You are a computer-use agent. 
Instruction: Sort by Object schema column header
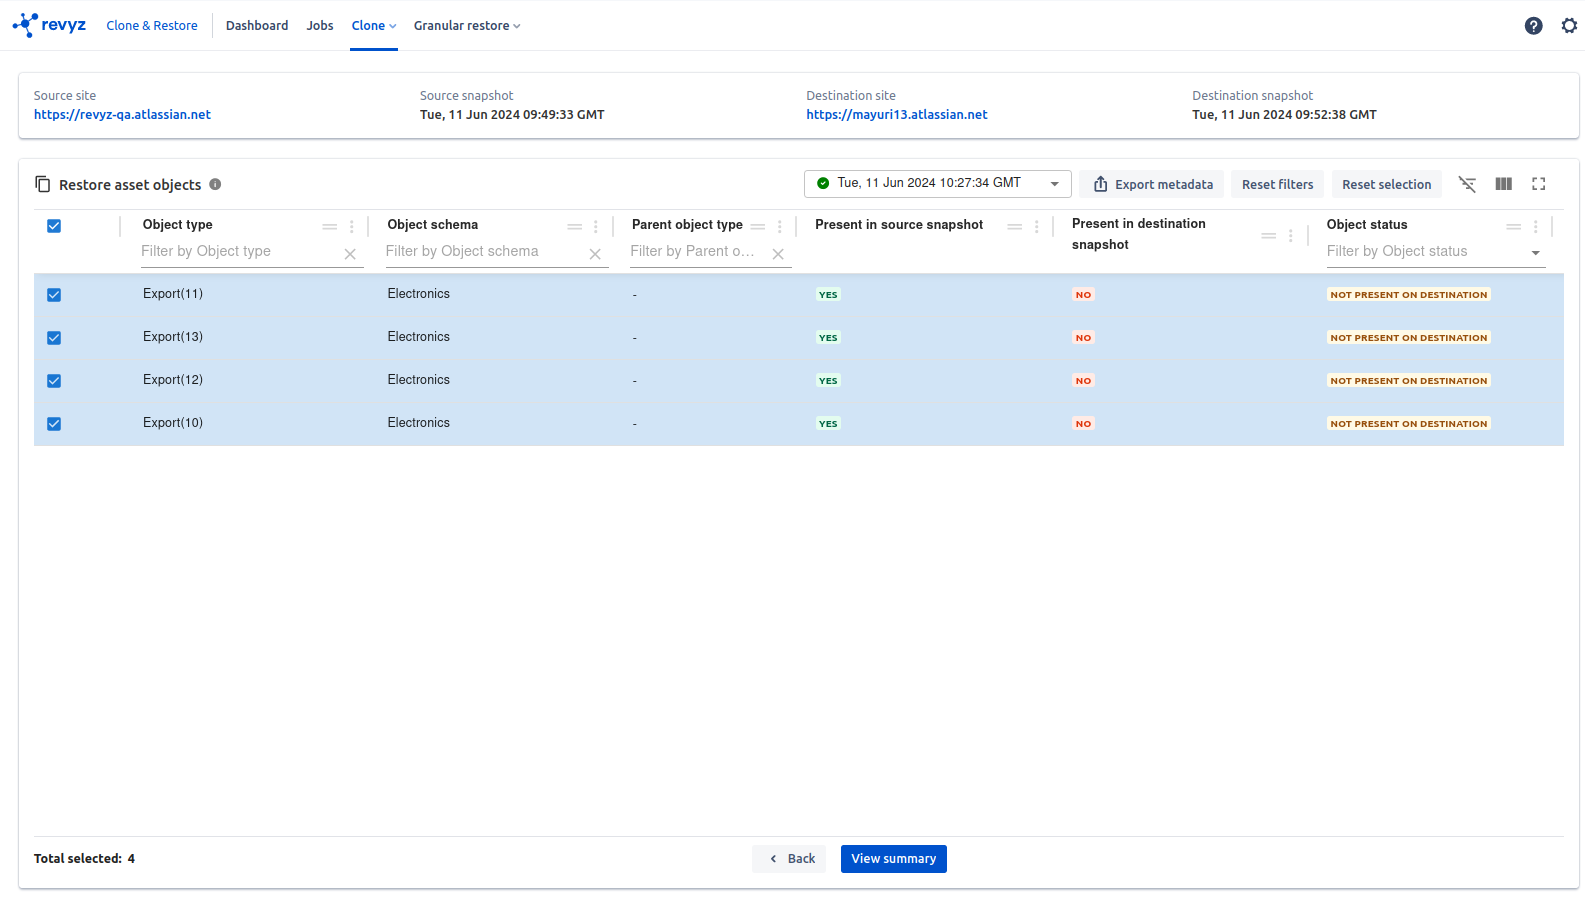tap(433, 225)
